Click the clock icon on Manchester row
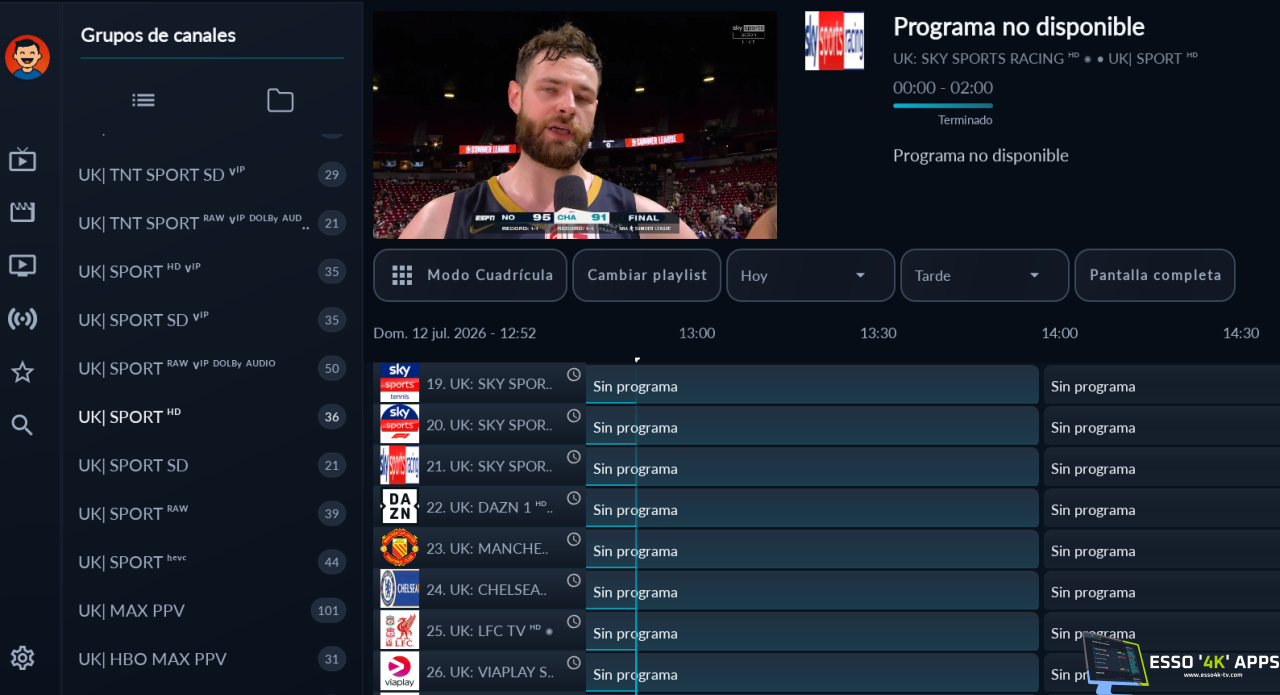The height and width of the screenshot is (695, 1280). tap(574, 539)
